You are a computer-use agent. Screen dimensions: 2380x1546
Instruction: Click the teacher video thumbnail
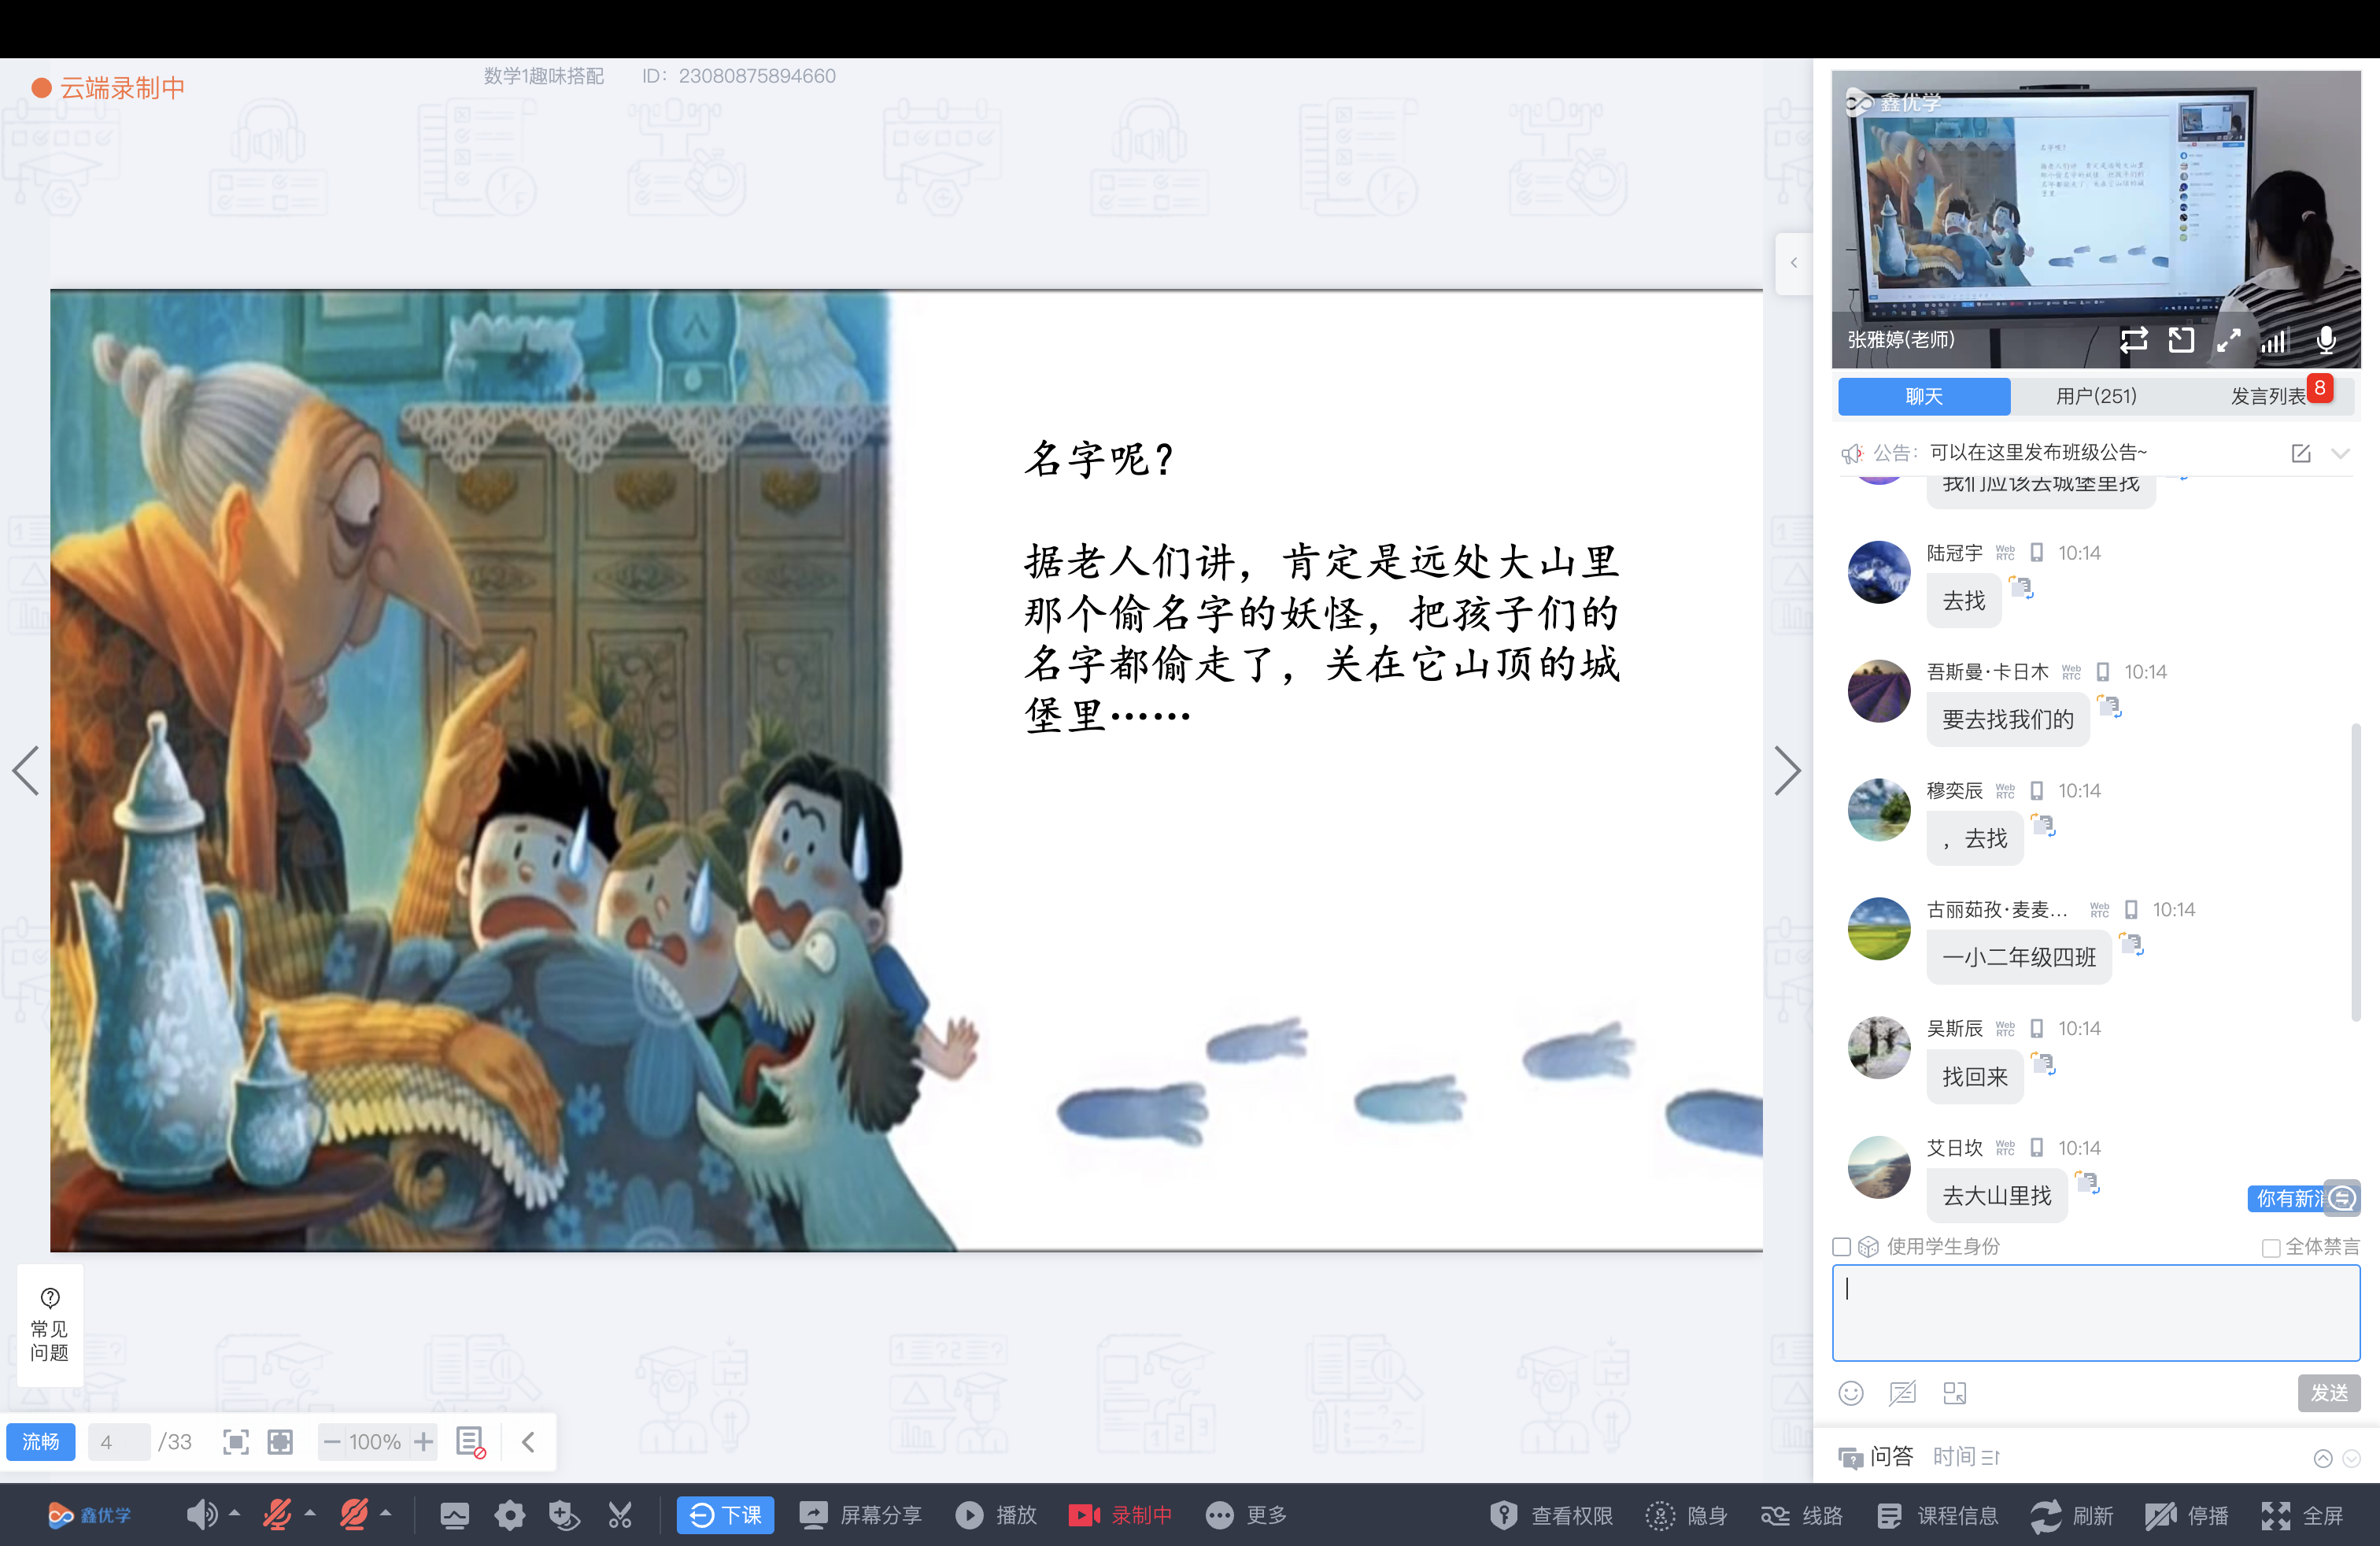click(2096, 219)
